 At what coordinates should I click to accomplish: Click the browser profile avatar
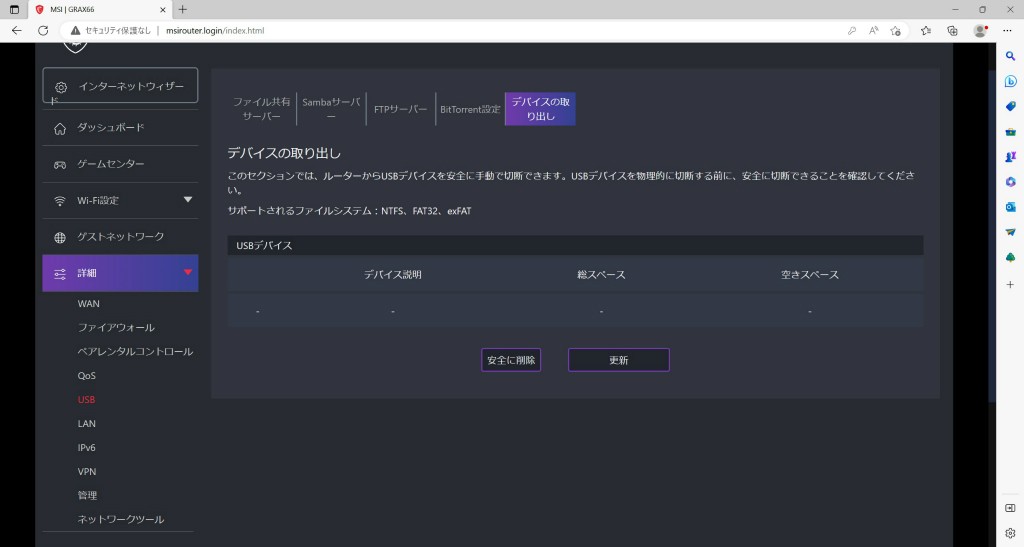[980, 31]
